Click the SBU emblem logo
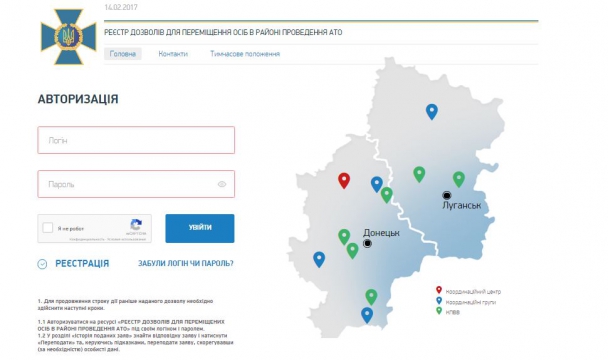 click(x=69, y=37)
